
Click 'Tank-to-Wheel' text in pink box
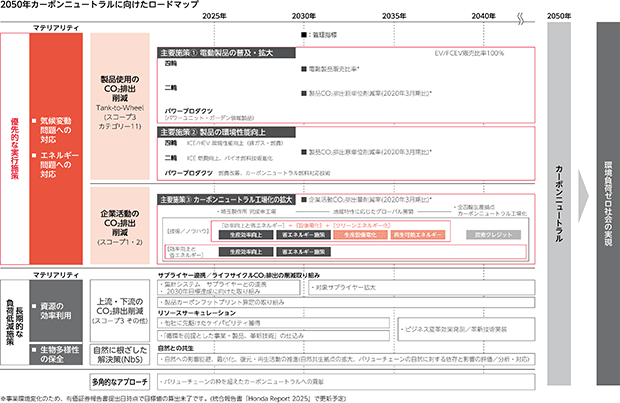click(x=120, y=108)
